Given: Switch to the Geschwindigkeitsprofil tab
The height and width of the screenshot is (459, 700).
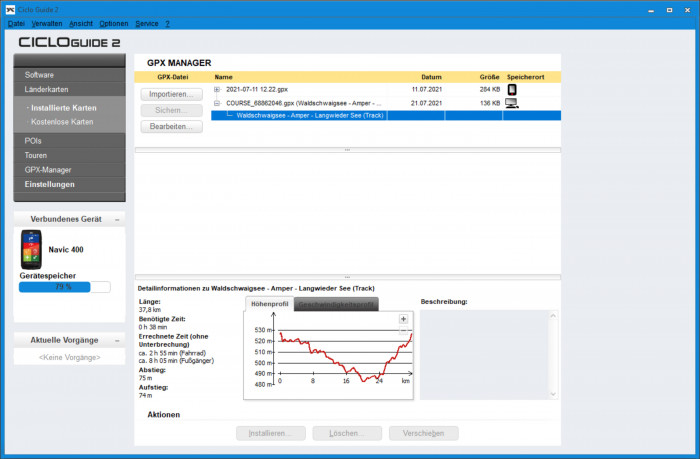Looking at the screenshot, I should [336, 304].
